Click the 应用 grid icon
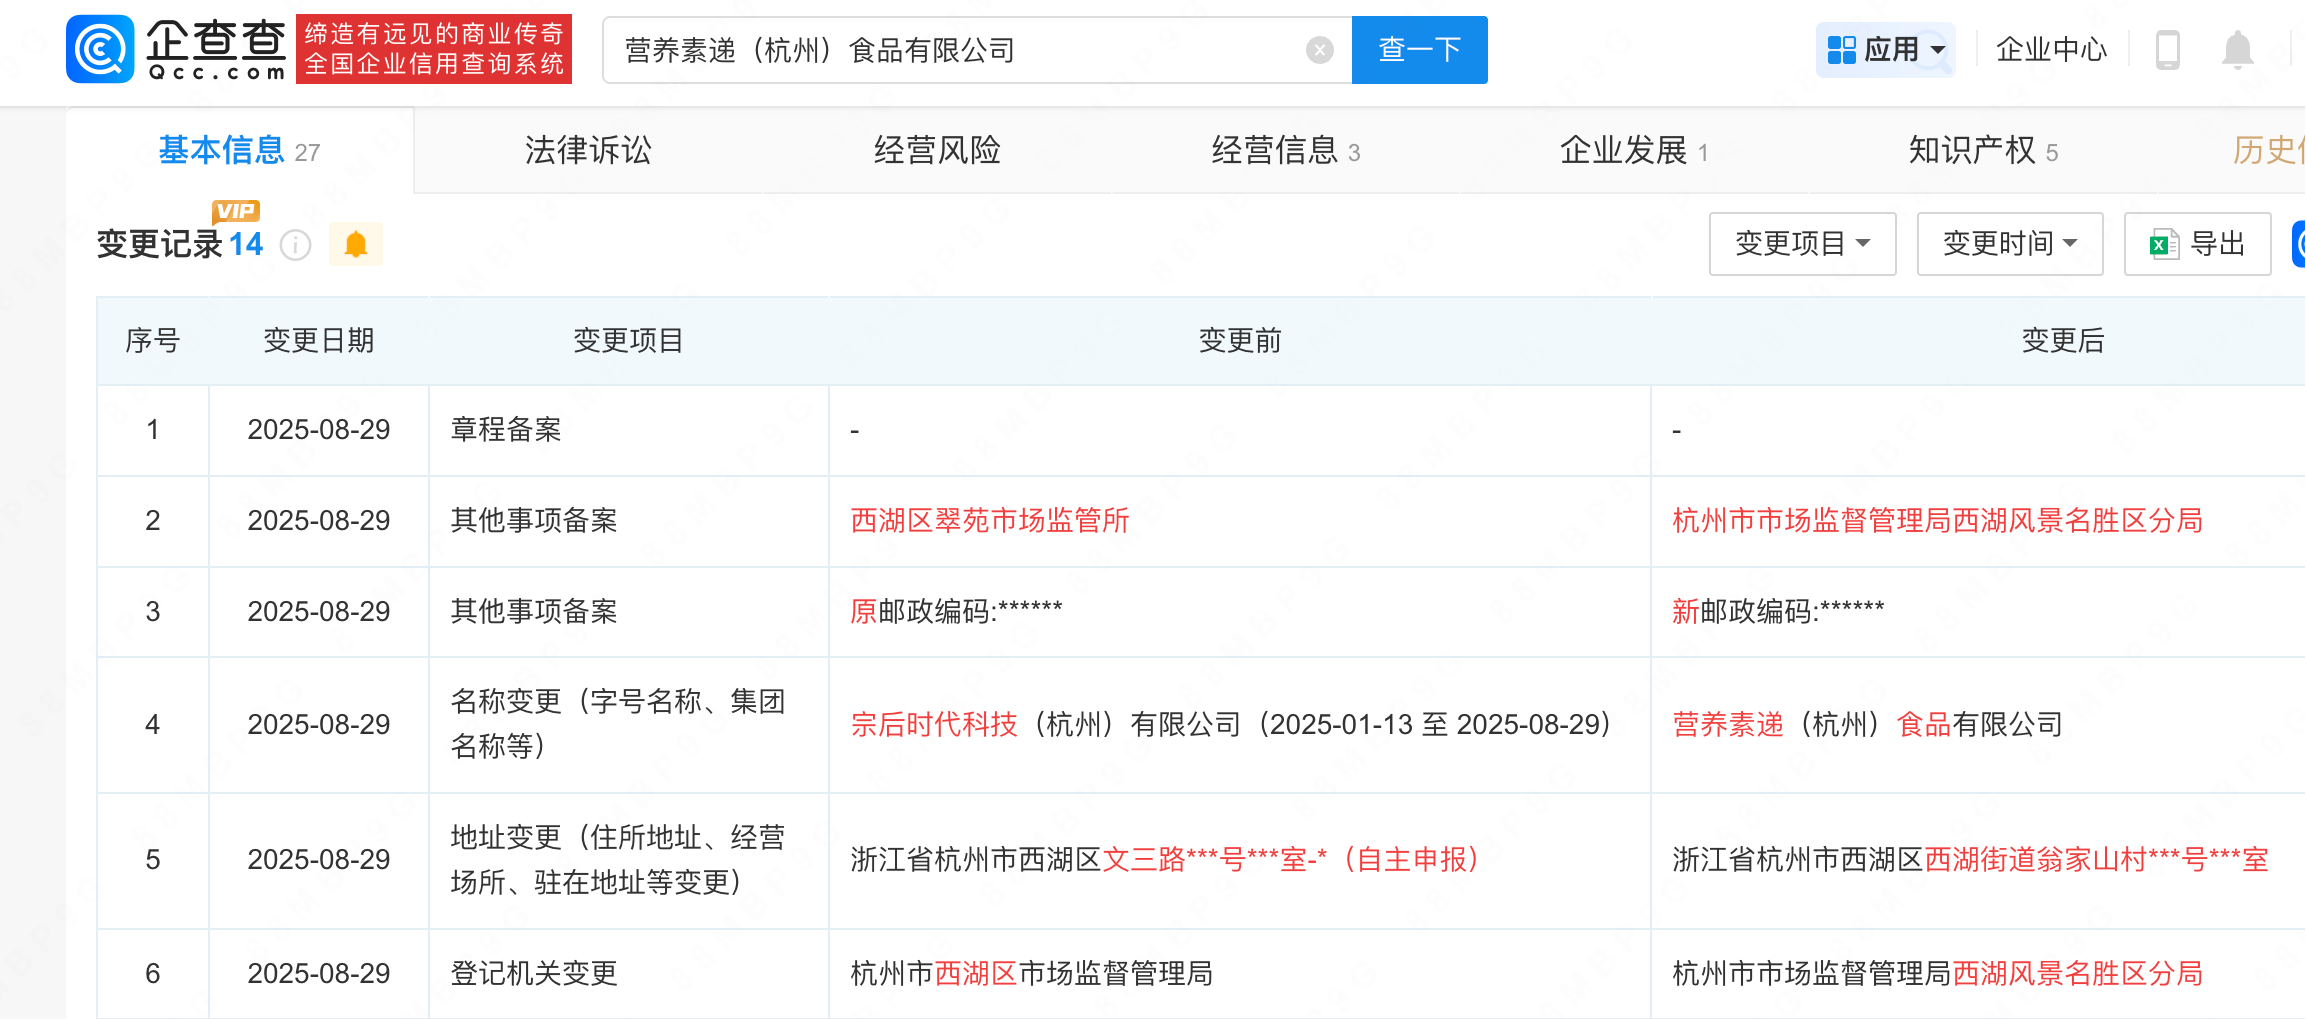This screenshot has height=1020, width=2306. 1841,50
